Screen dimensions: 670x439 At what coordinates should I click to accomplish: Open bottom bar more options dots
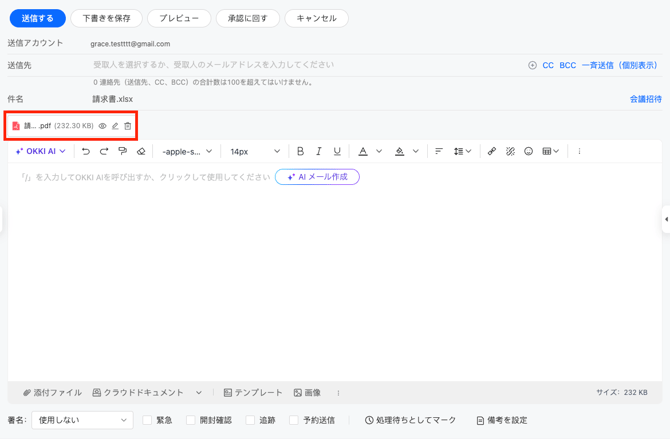click(x=338, y=393)
